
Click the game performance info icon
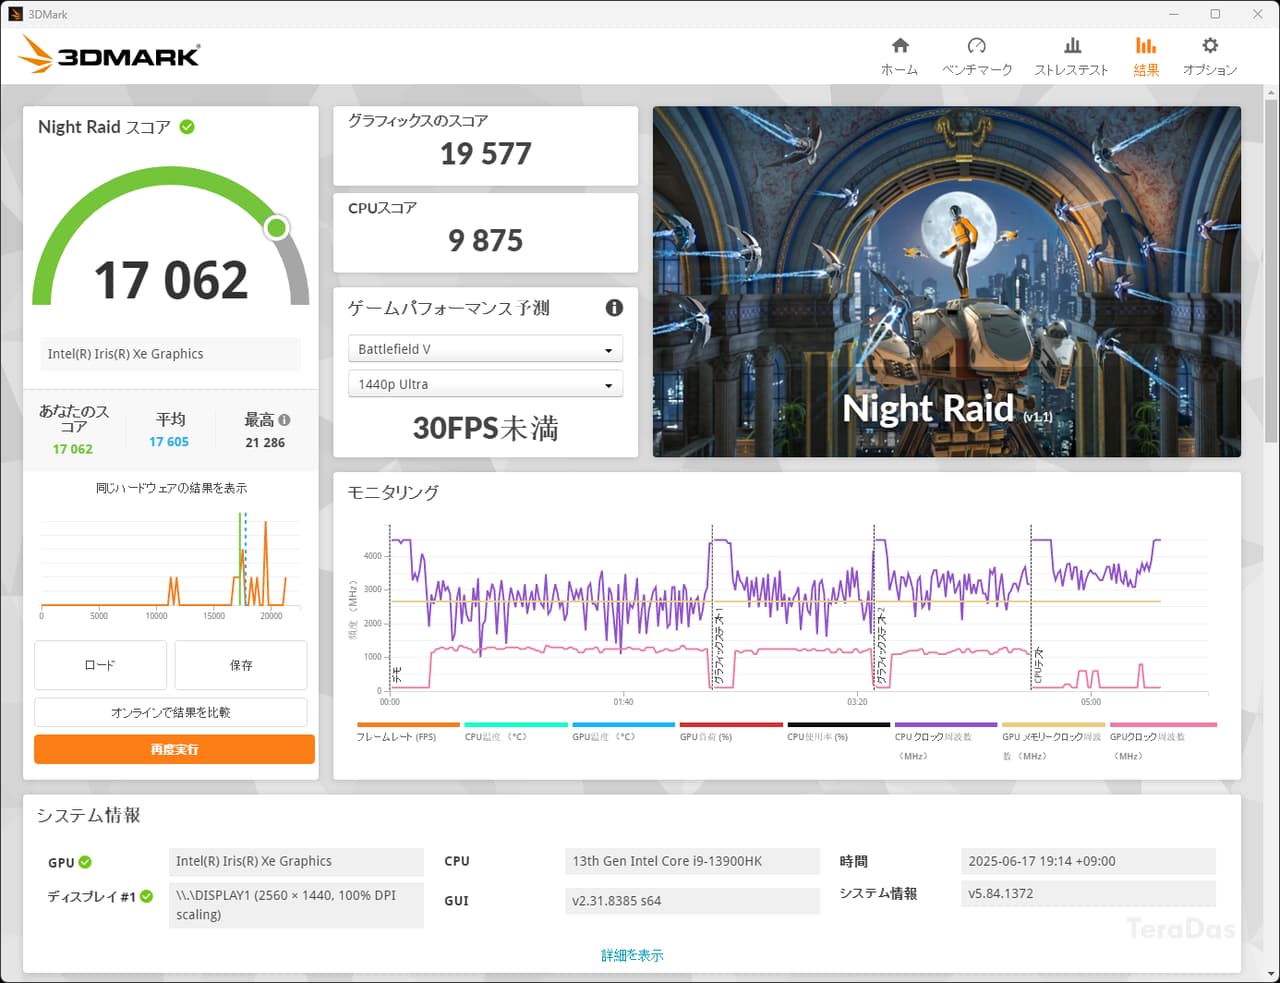tap(614, 308)
